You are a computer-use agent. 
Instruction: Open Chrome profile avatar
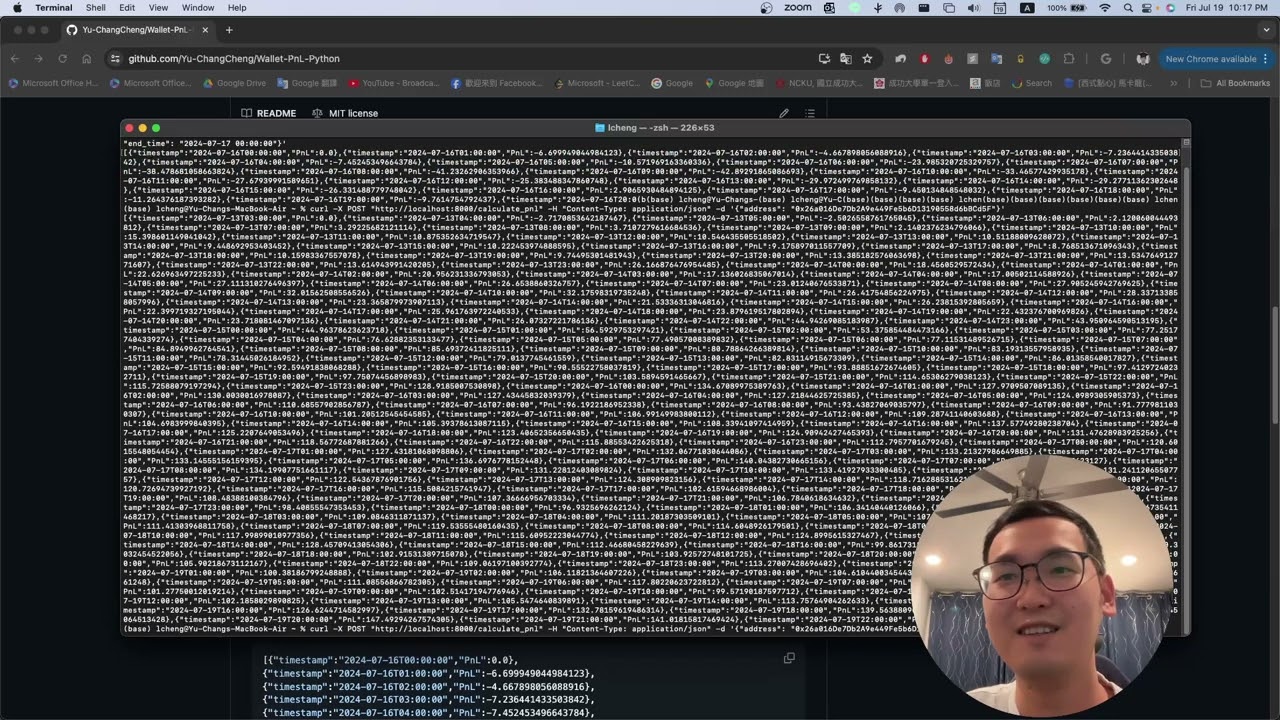[1143, 59]
